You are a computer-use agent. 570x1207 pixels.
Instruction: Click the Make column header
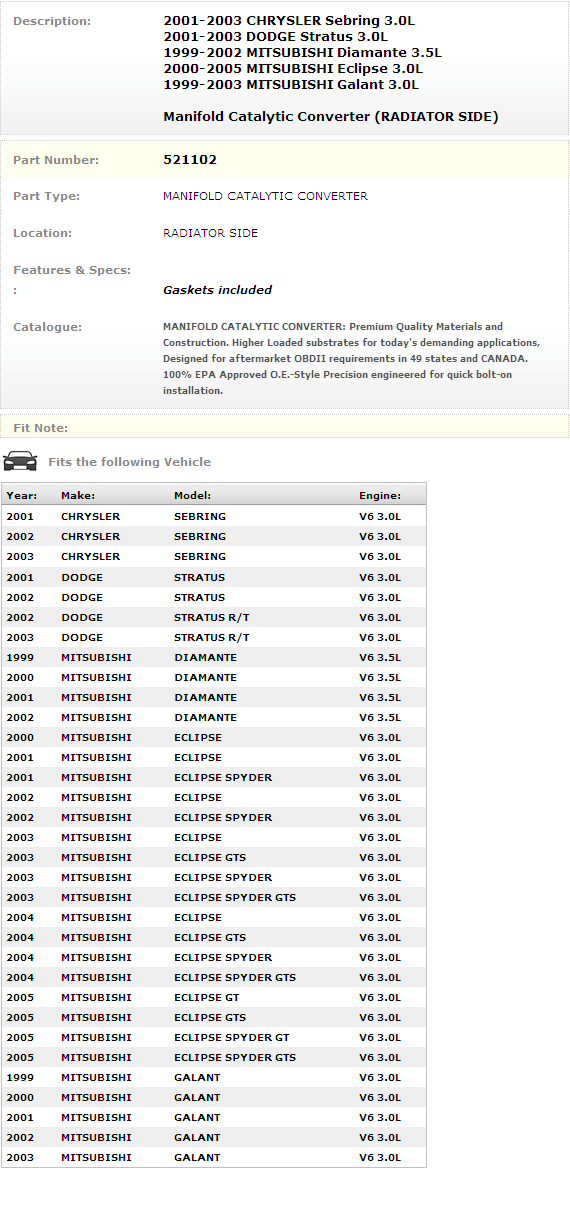[x=78, y=495]
